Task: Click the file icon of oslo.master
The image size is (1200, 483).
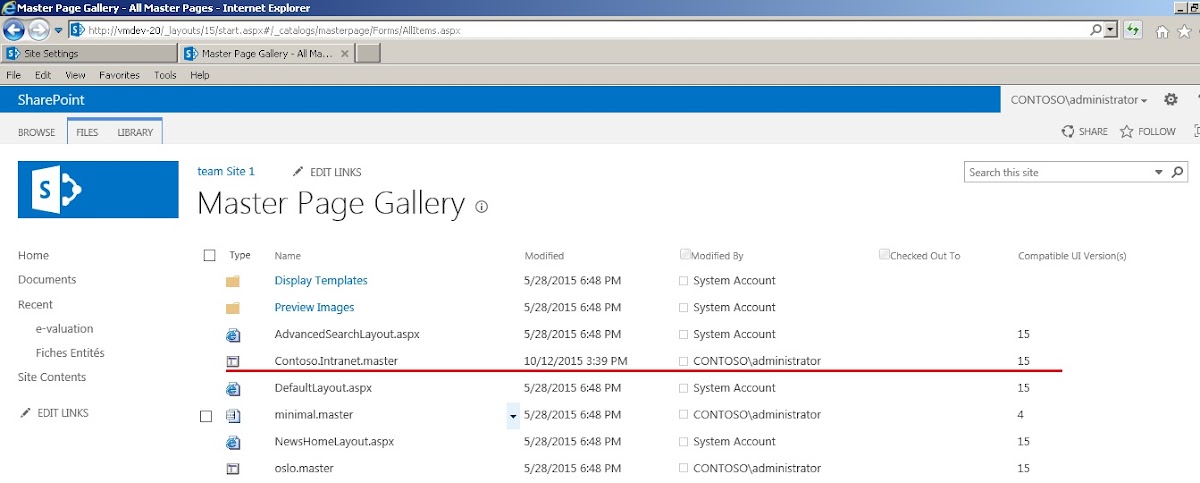Action: pyautogui.click(x=233, y=468)
